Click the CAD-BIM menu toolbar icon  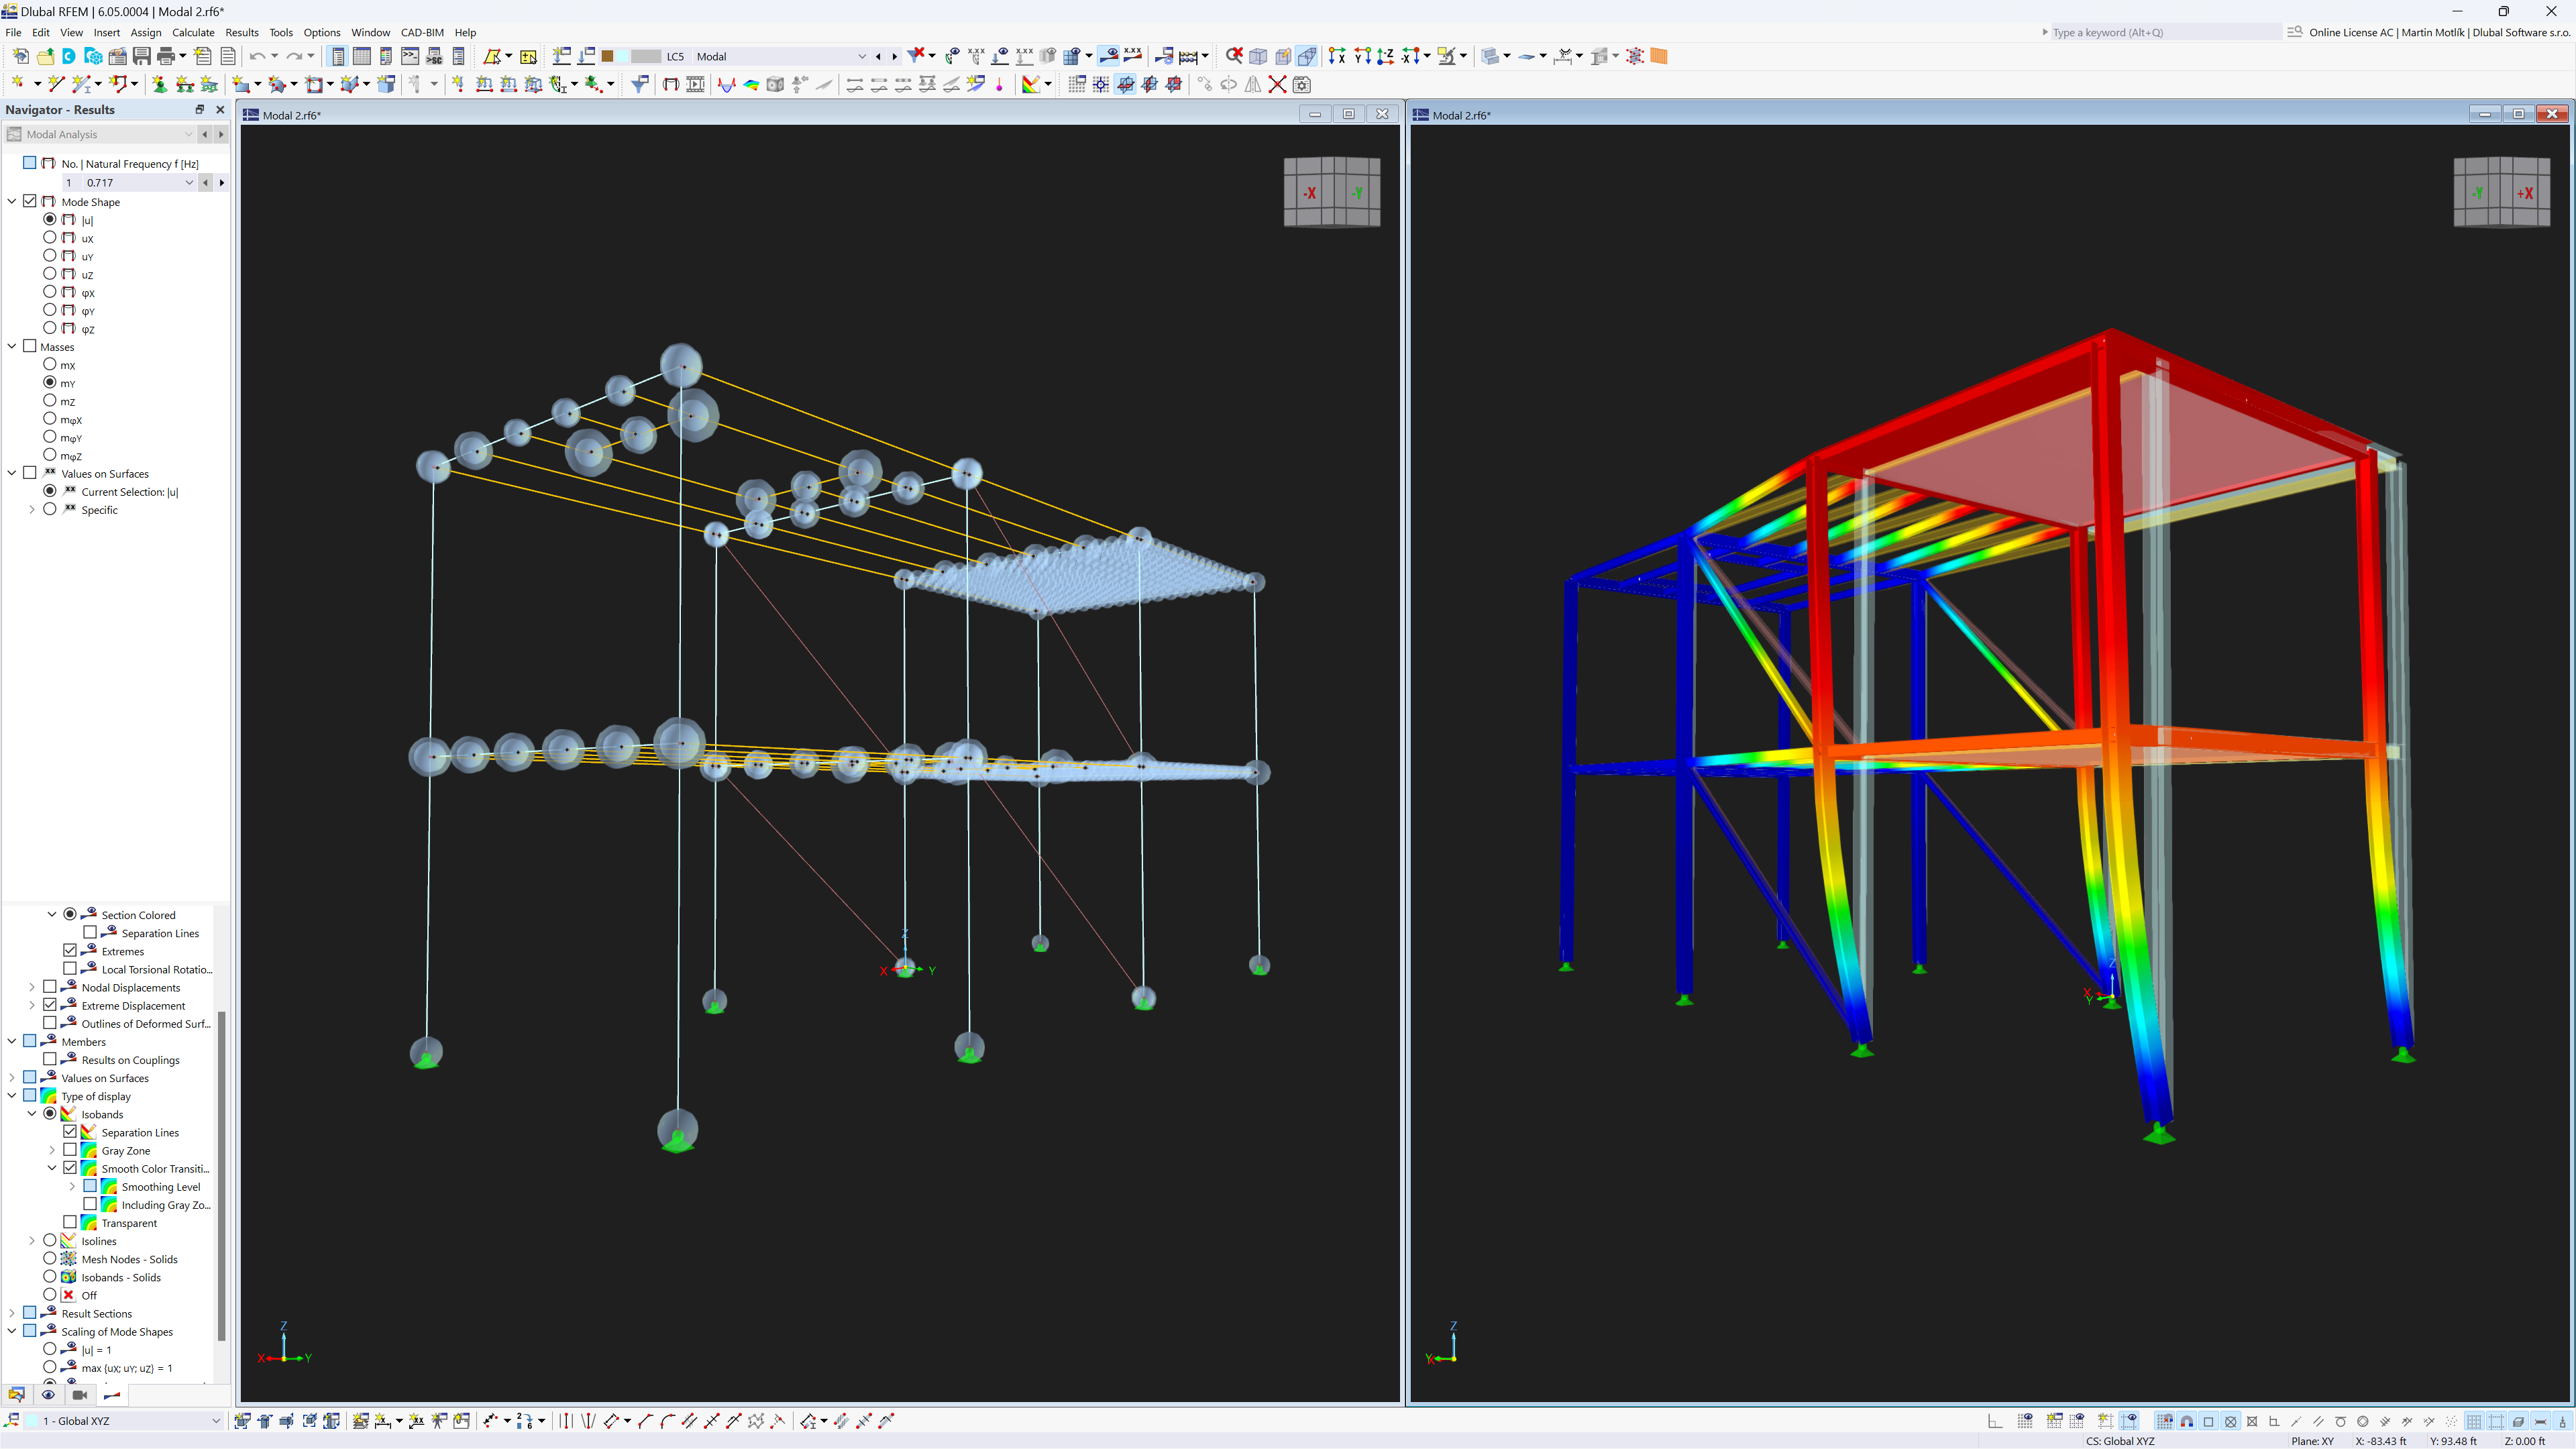[x=419, y=32]
